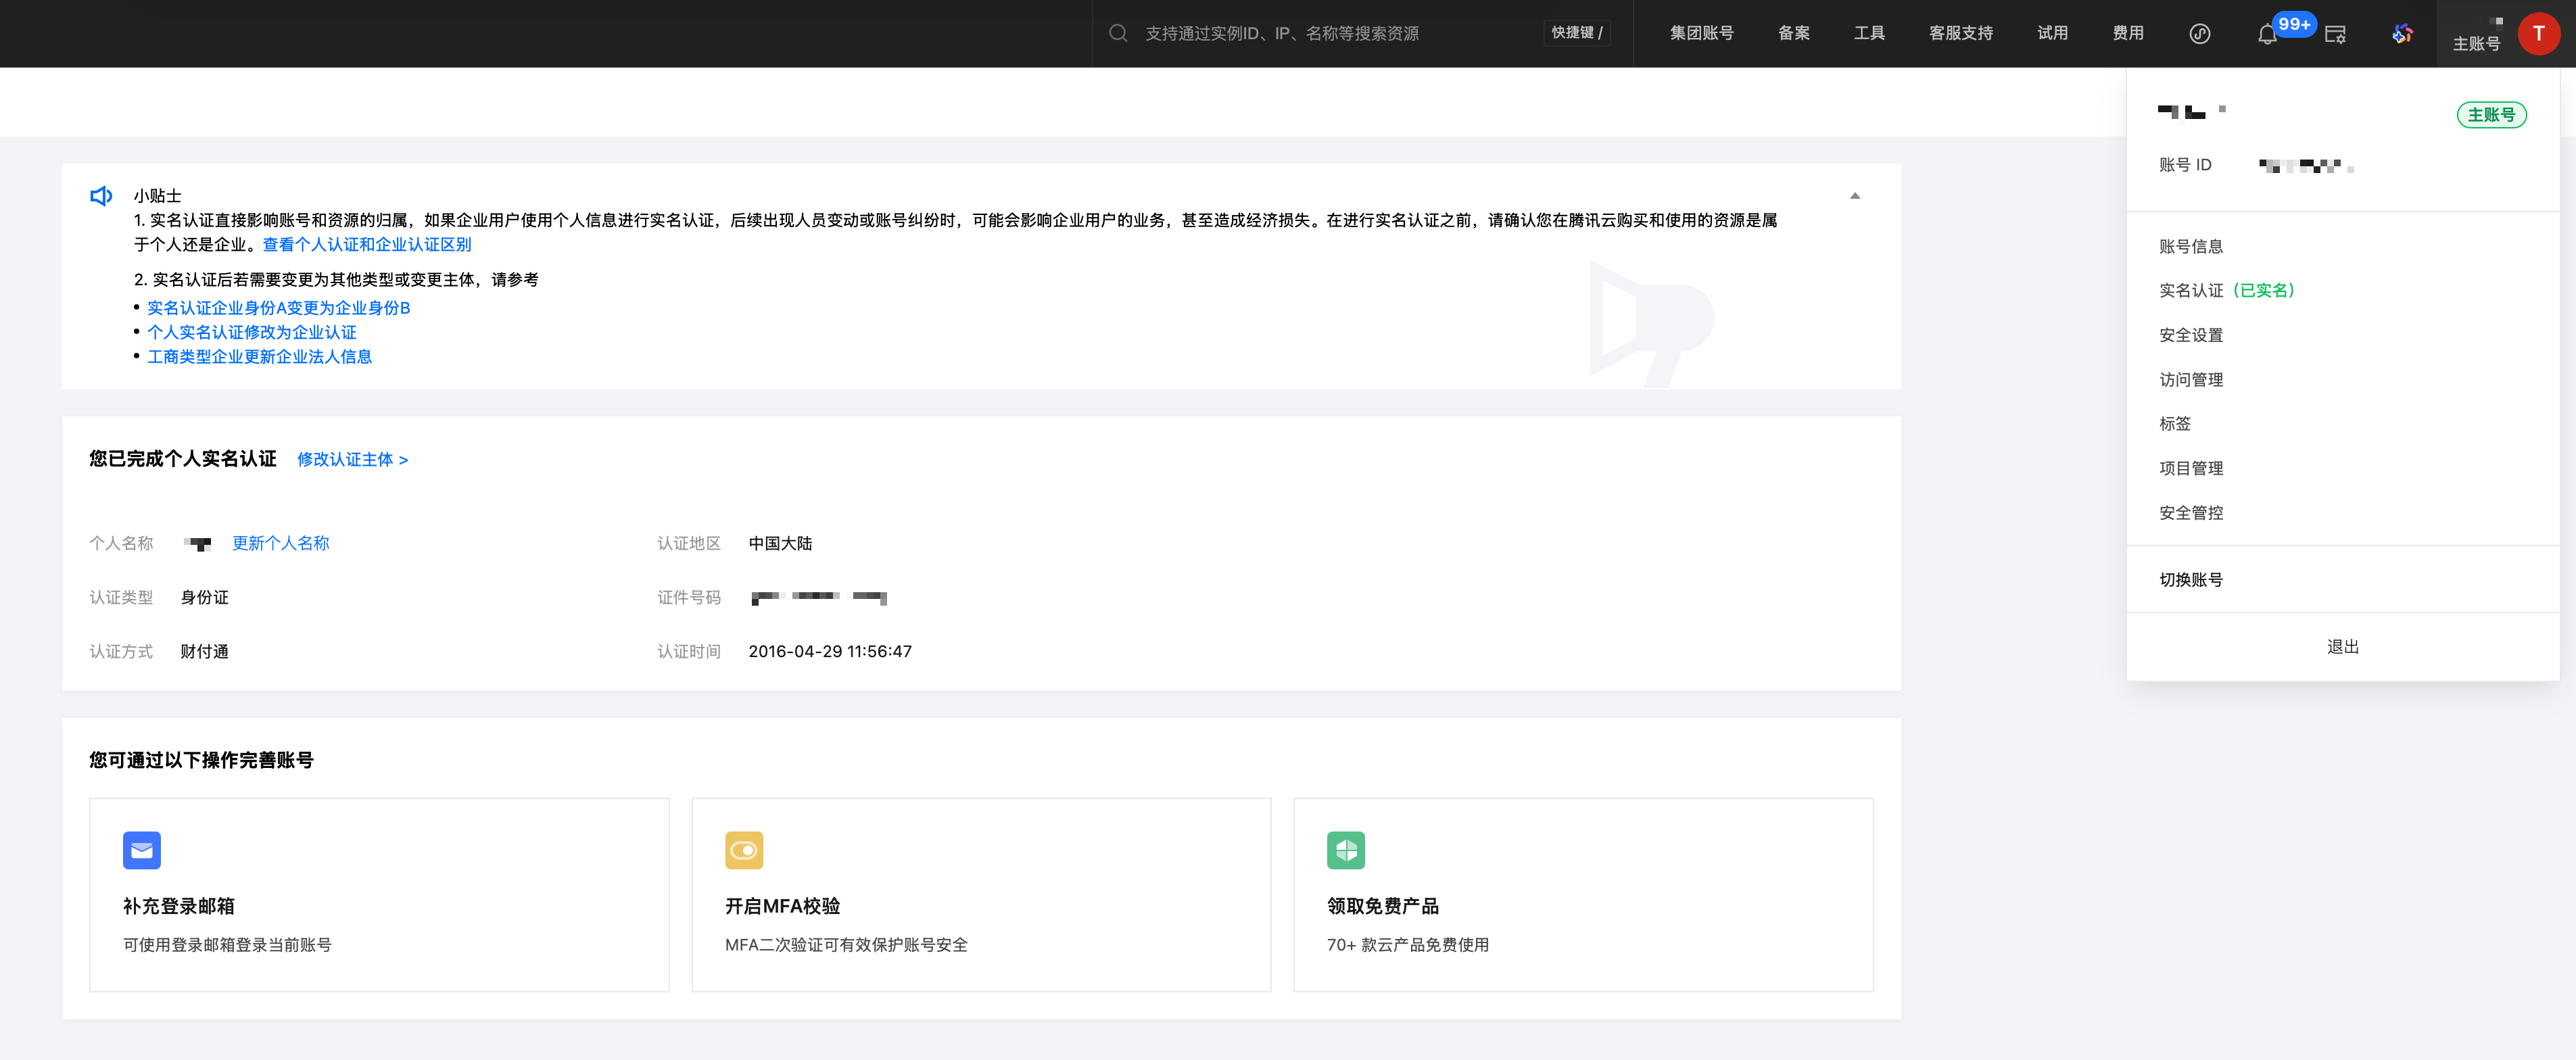Open the 备案 item in top navigation

1794,33
